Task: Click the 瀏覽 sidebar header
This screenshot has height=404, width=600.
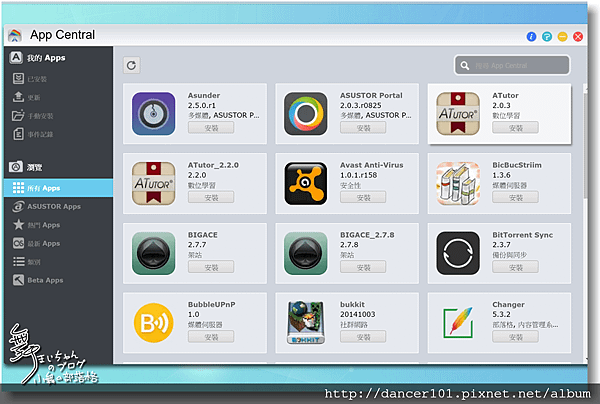Action: pyautogui.click(x=26, y=167)
